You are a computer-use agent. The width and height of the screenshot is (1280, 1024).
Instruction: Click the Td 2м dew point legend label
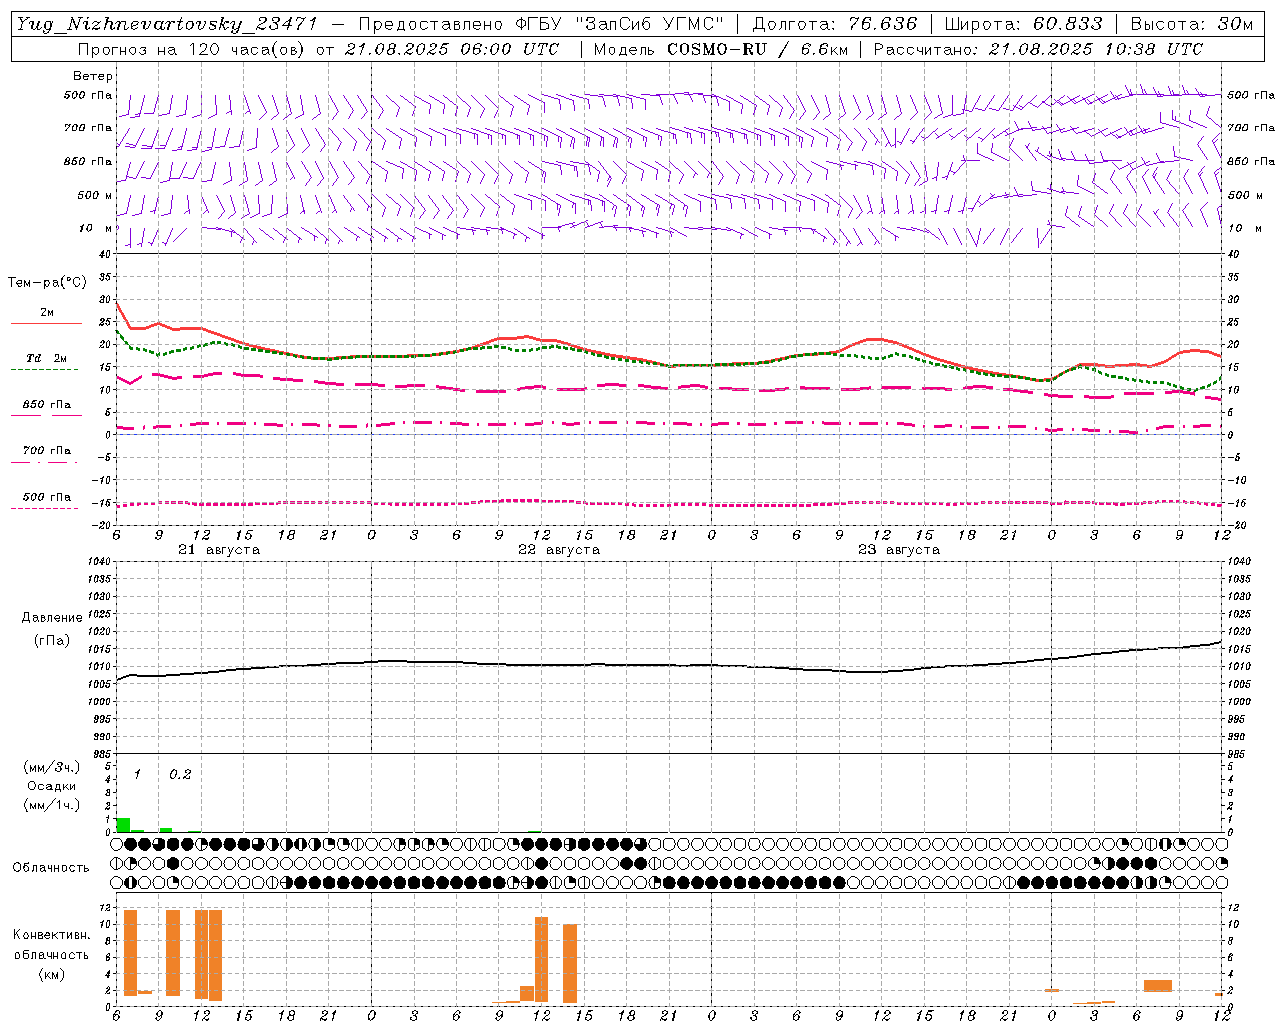(x=46, y=358)
